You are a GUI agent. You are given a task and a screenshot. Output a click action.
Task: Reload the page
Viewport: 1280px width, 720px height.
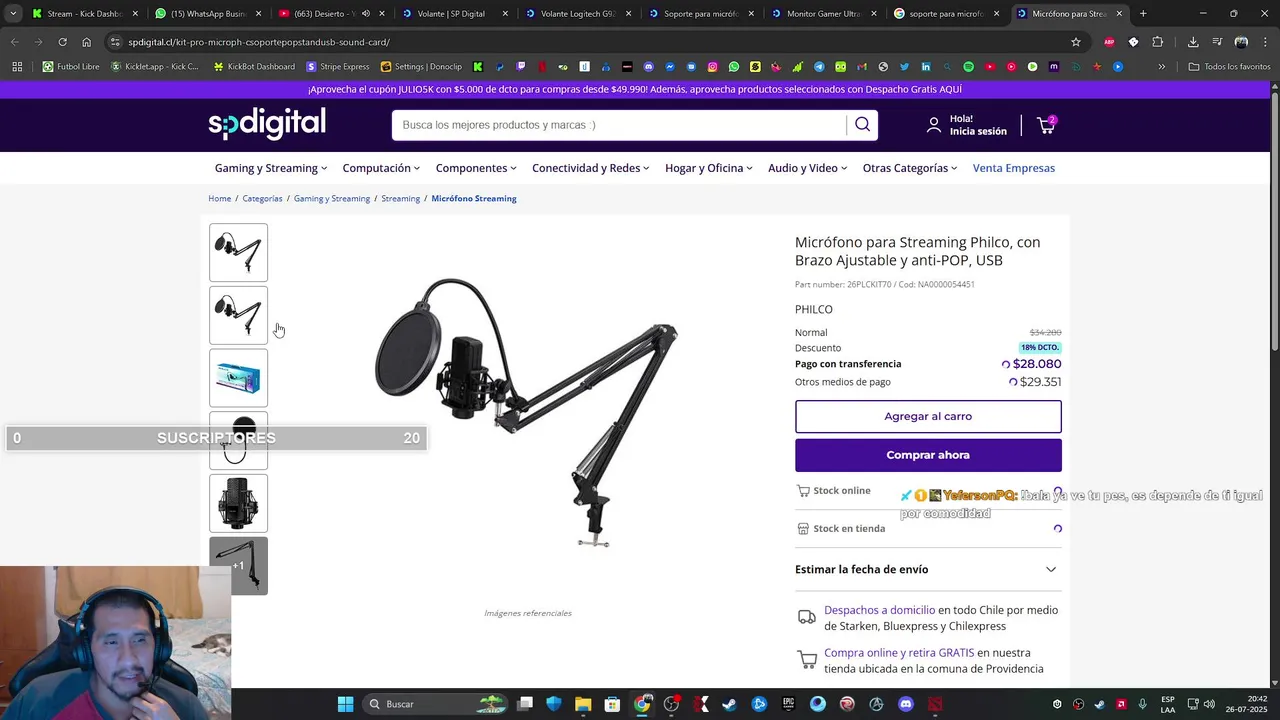coord(62,42)
